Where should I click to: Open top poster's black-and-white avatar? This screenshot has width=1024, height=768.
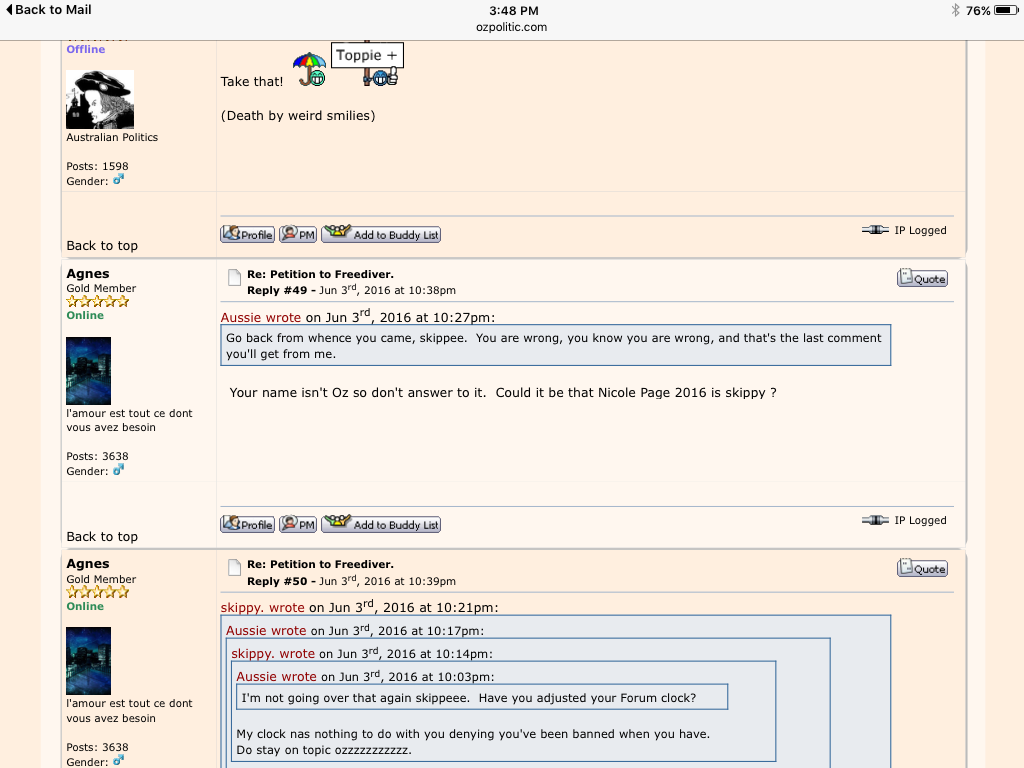pos(100,99)
